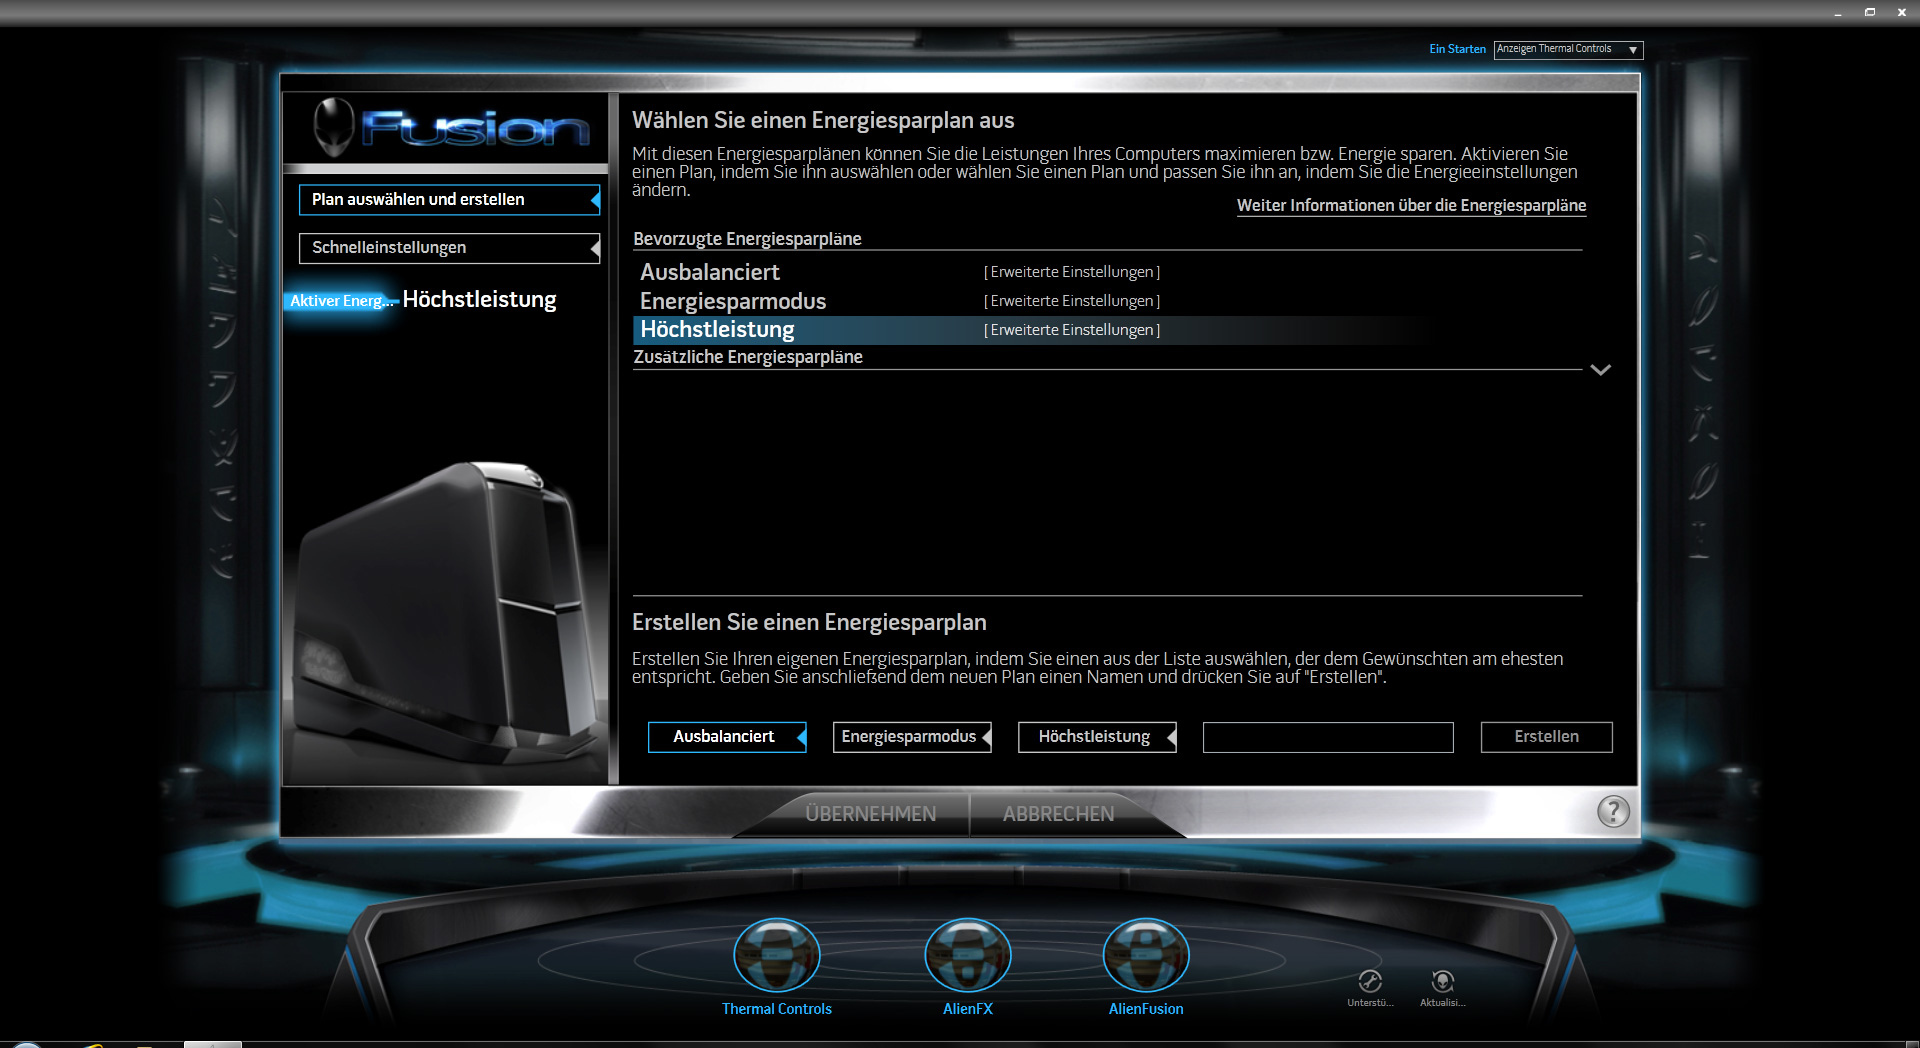Click the Alienware desktop tower image
The height and width of the screenshot is (1048, 1920).
[x=447, y=615]
